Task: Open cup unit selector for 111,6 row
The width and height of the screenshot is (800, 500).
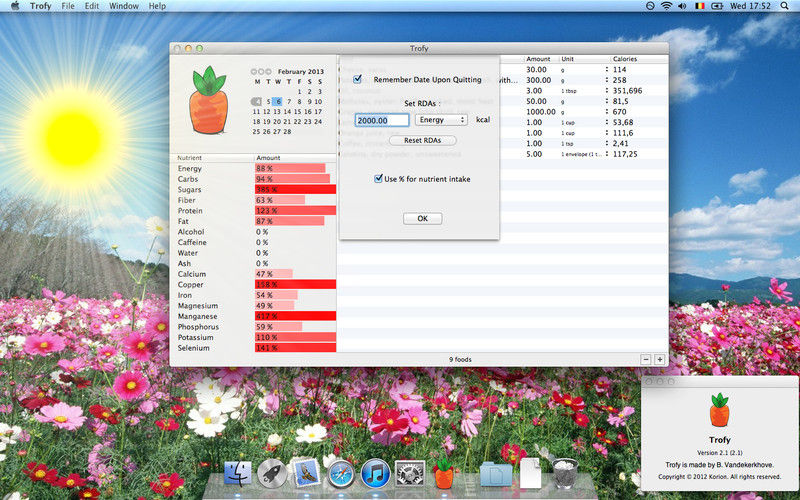Action: tap(607, 133)
